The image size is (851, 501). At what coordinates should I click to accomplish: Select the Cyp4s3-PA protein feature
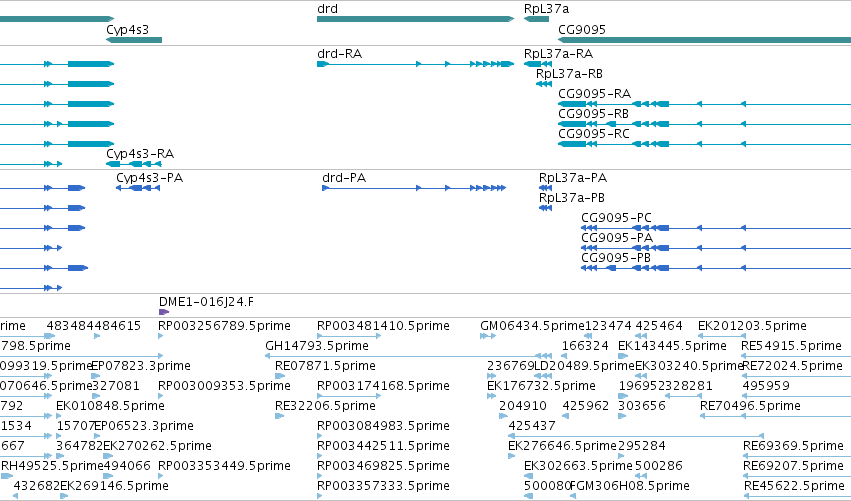tap(138, 188)
